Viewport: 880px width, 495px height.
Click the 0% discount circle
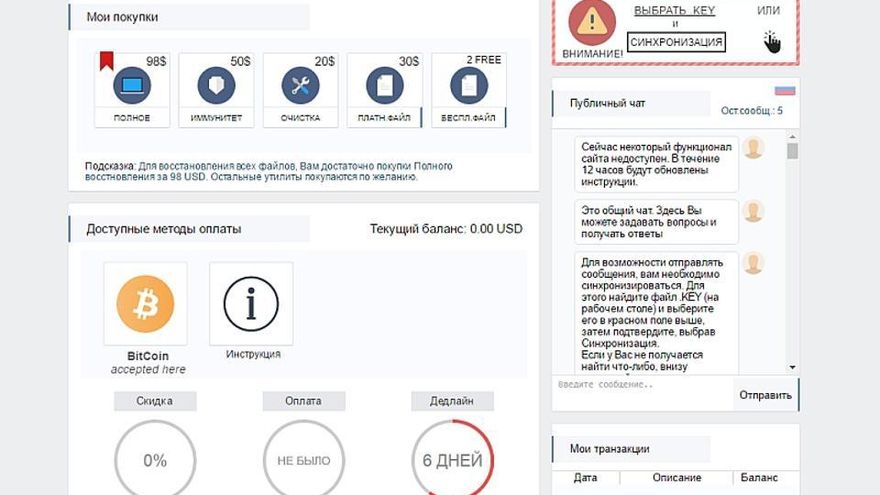pyautogui.click(x=155, y=460)
